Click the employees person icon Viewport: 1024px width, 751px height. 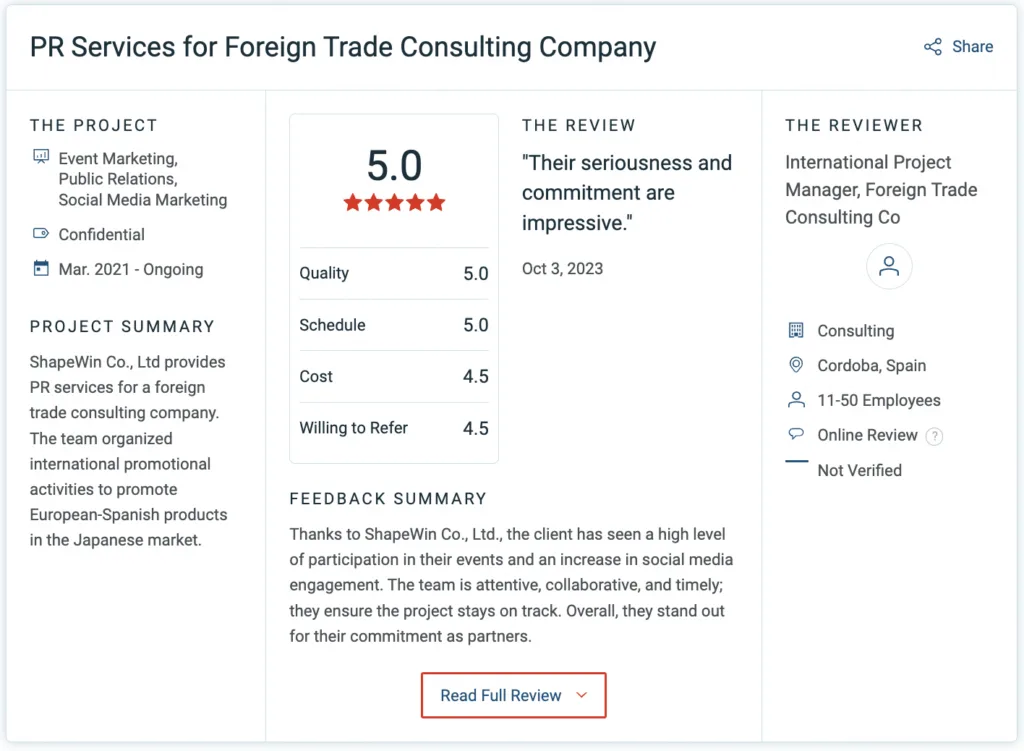click(x=796, y=400)
